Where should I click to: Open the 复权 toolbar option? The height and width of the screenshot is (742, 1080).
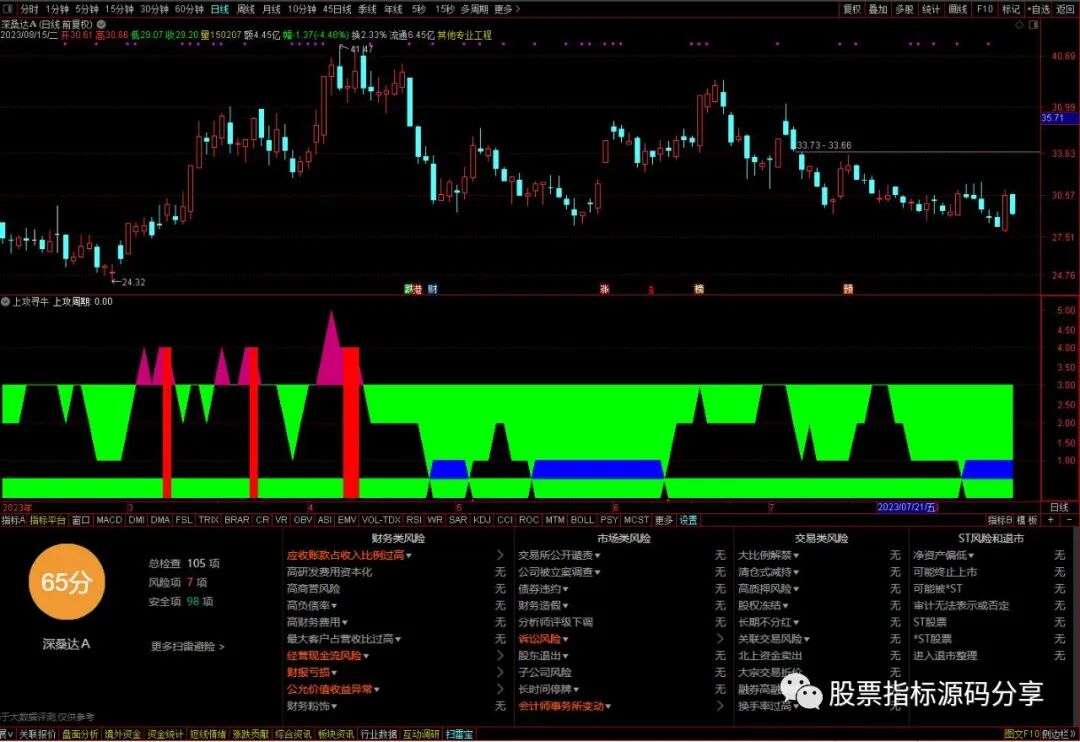point(852,9)
